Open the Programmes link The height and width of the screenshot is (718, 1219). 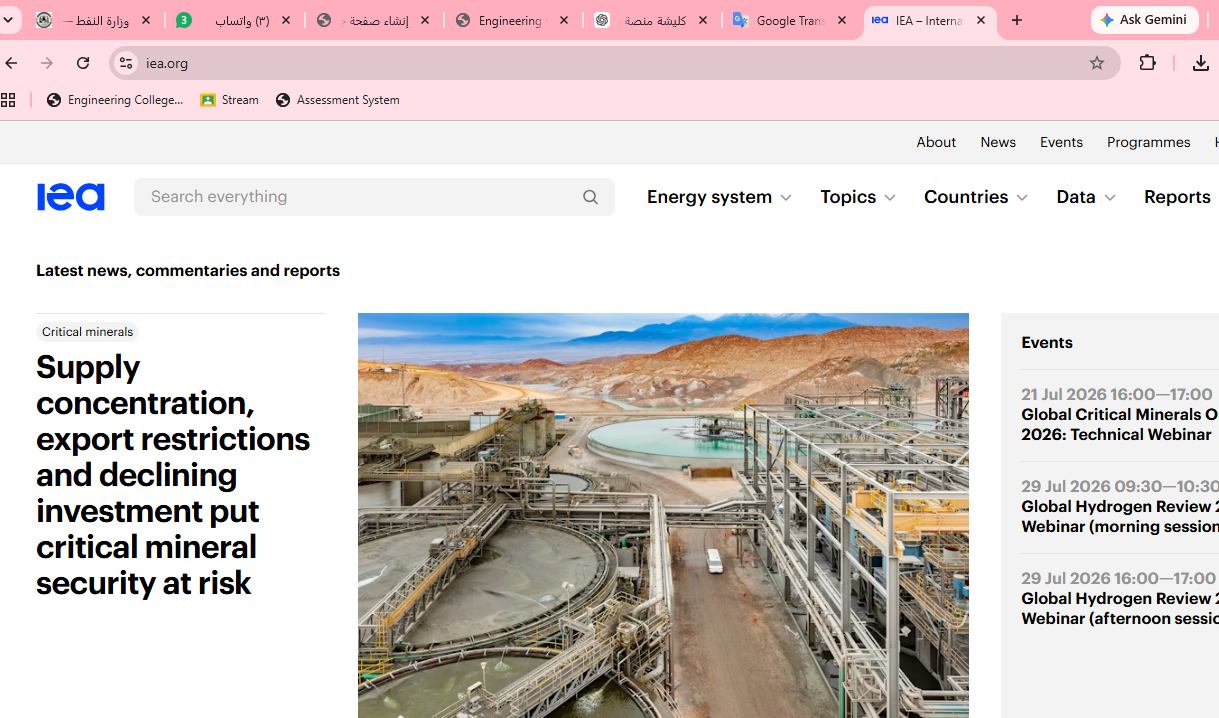click(x=1148, y=142)
